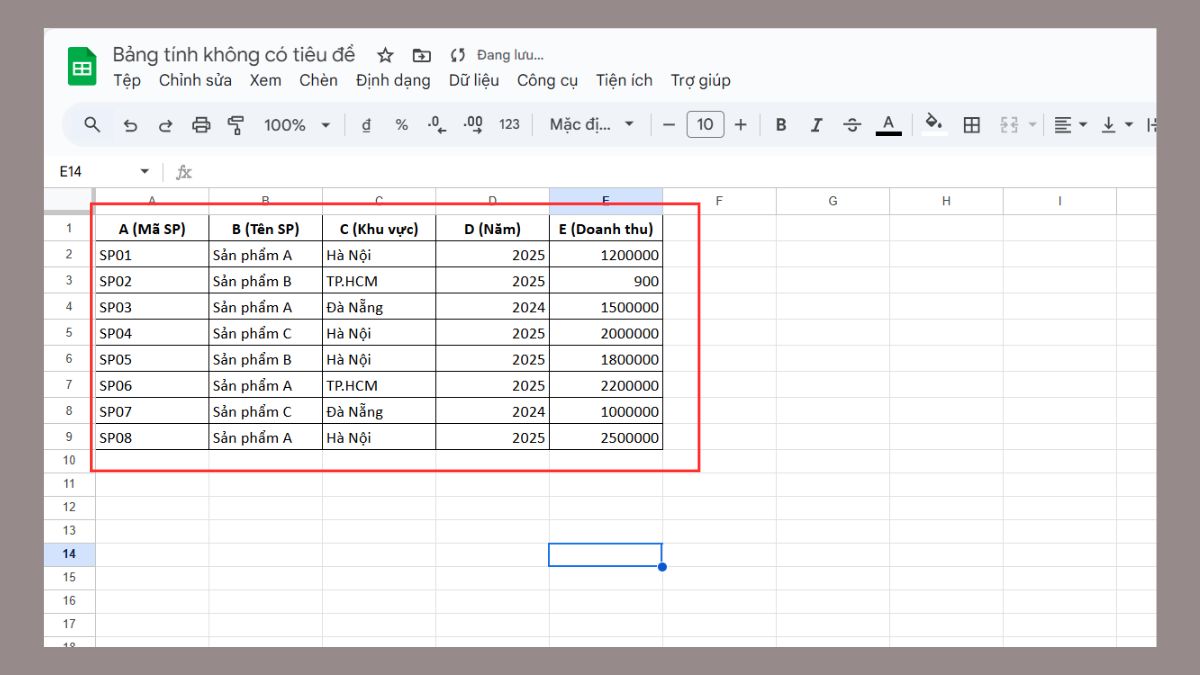
Task: Open the borders tool icon
Action: (971, 125)
